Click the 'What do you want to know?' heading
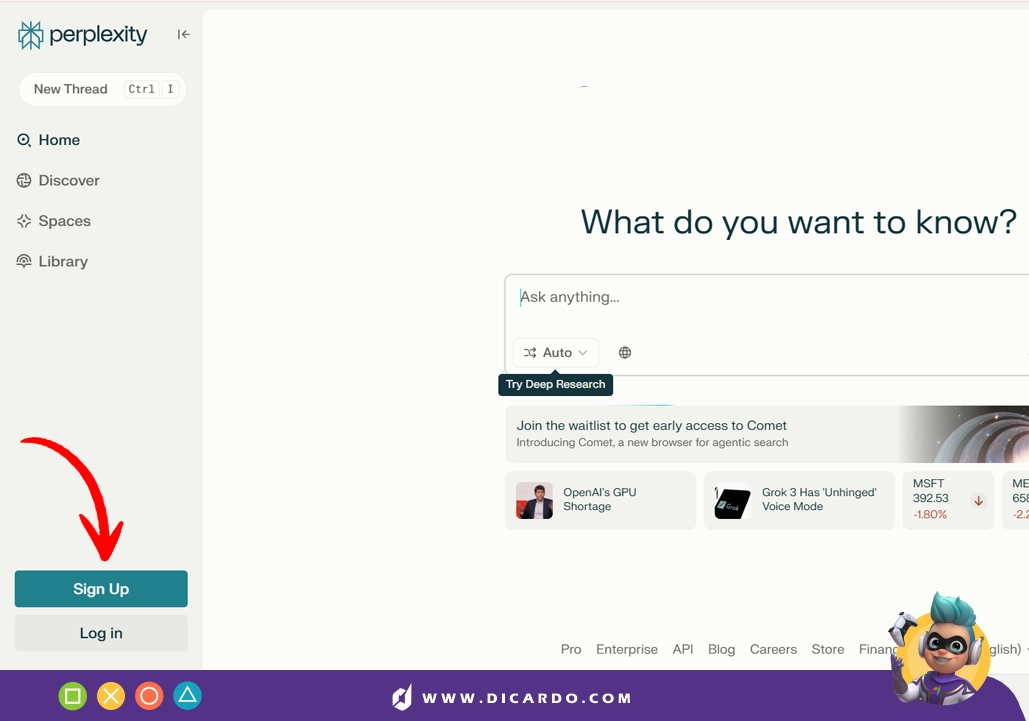Screen dimensions: 1029x721 click(x=799, y=222)
